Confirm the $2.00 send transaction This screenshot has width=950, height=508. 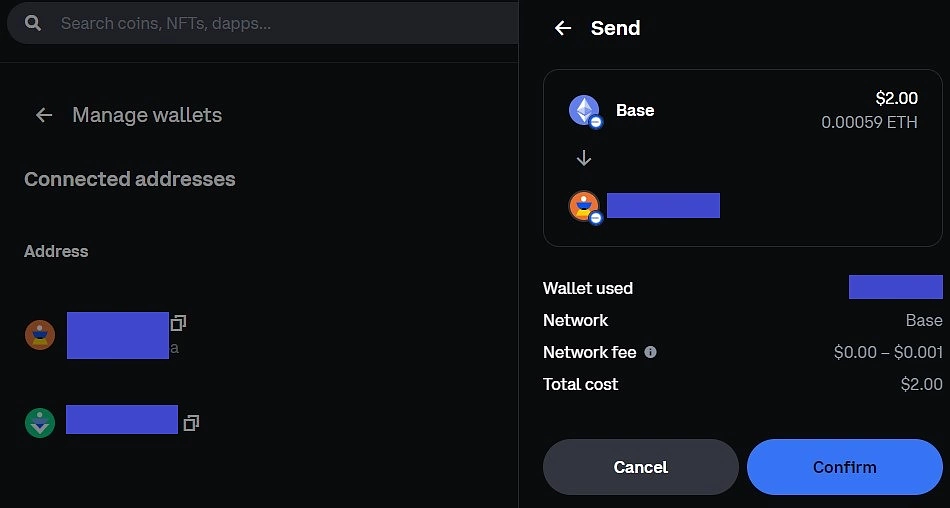coord(845,467)
